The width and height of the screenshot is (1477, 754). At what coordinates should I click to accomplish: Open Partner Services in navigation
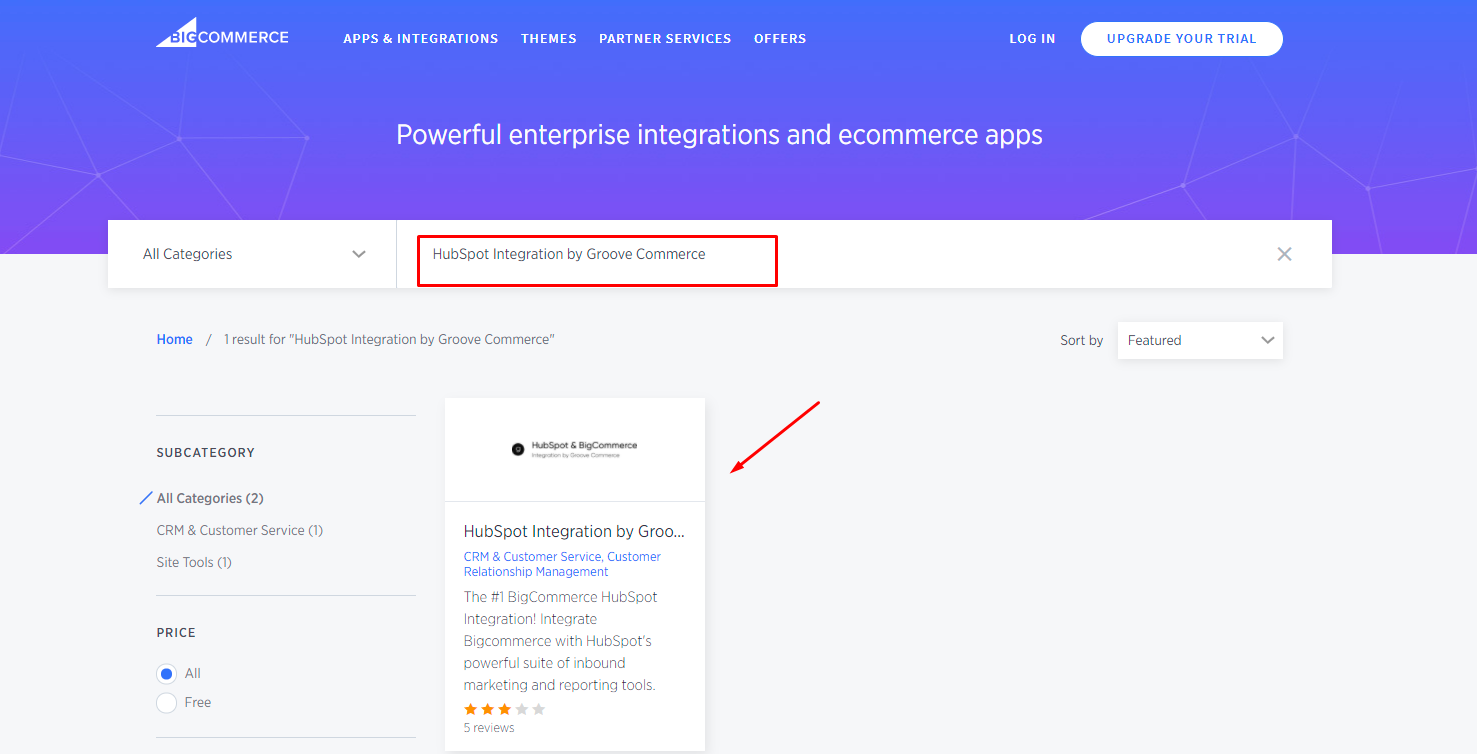665,39
